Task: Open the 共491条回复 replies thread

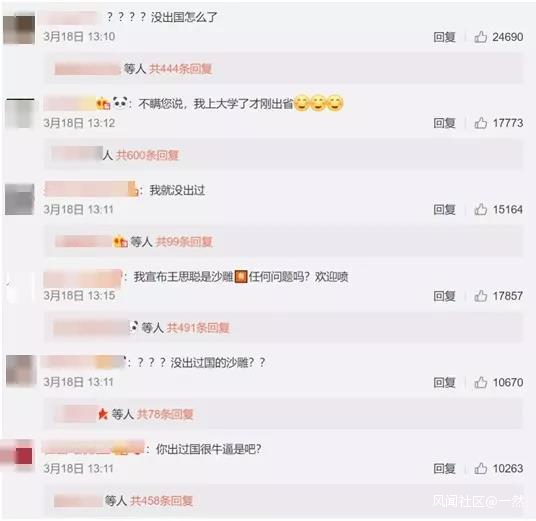Action: click(x=198, y=328)
